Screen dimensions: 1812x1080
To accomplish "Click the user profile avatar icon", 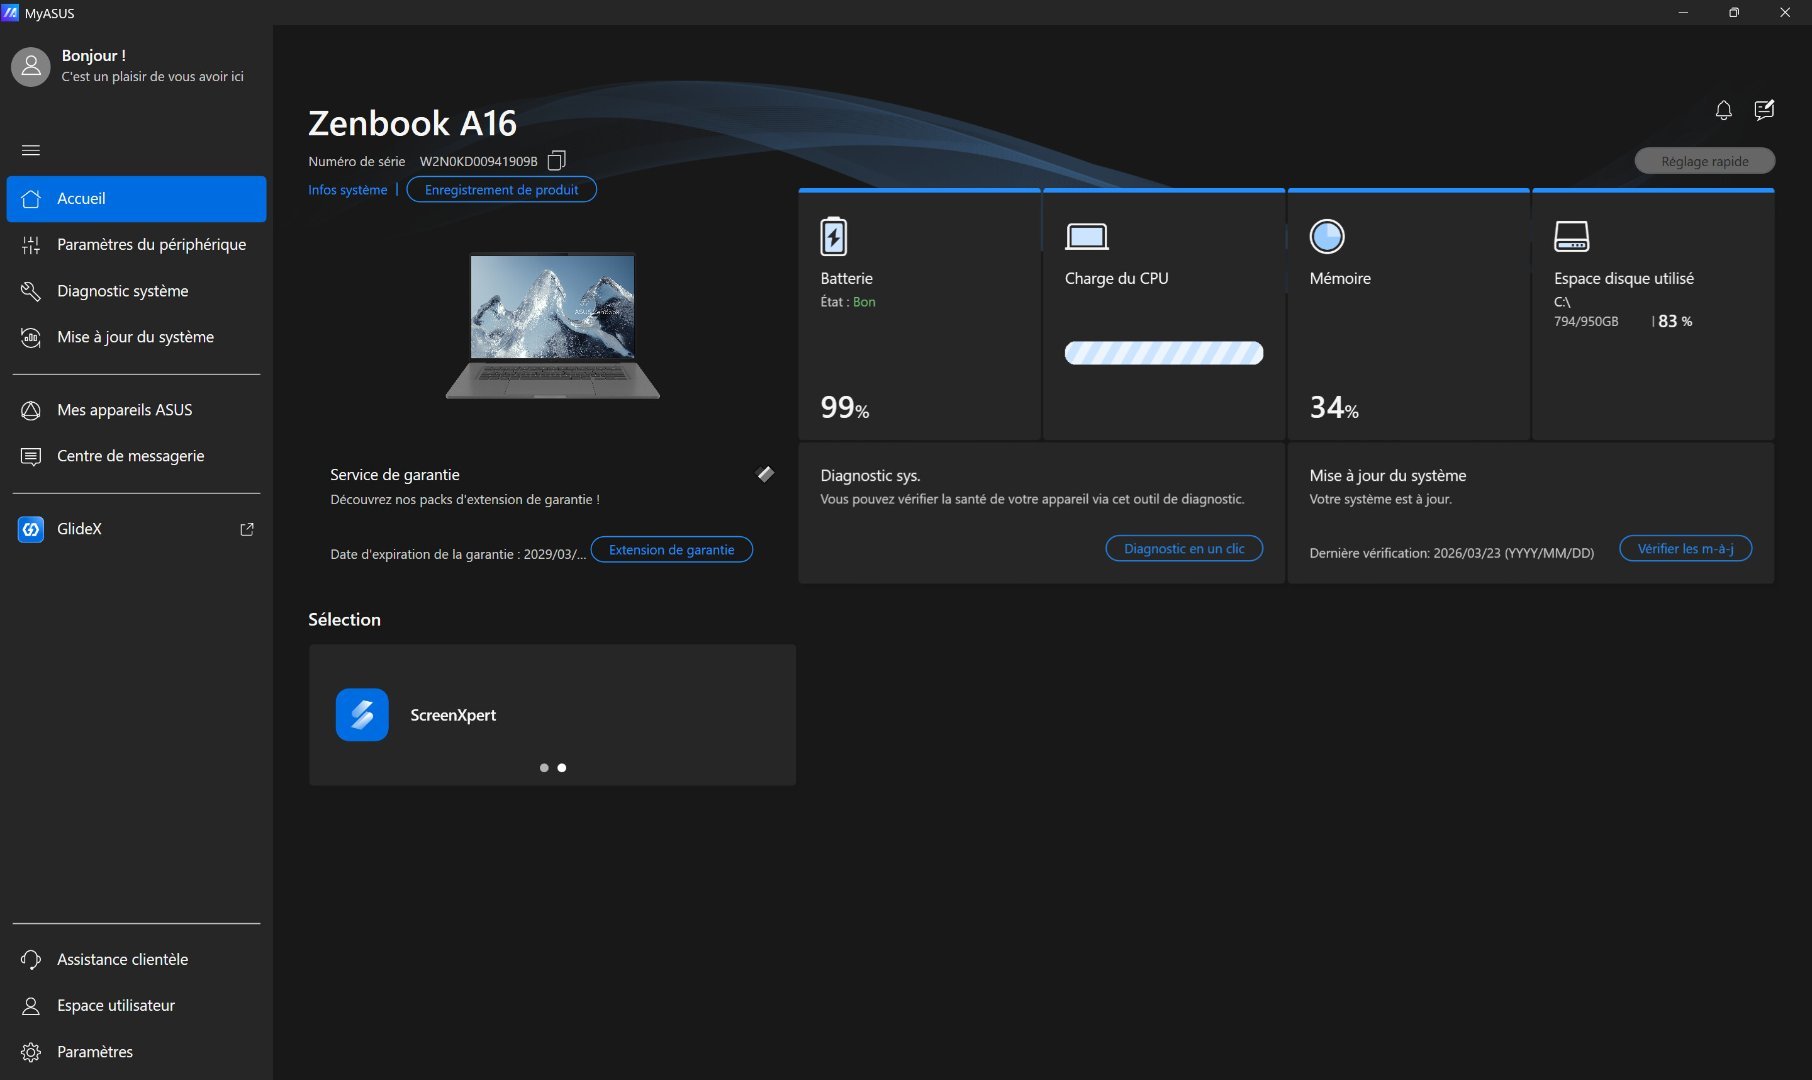I will tap(31, 66).
